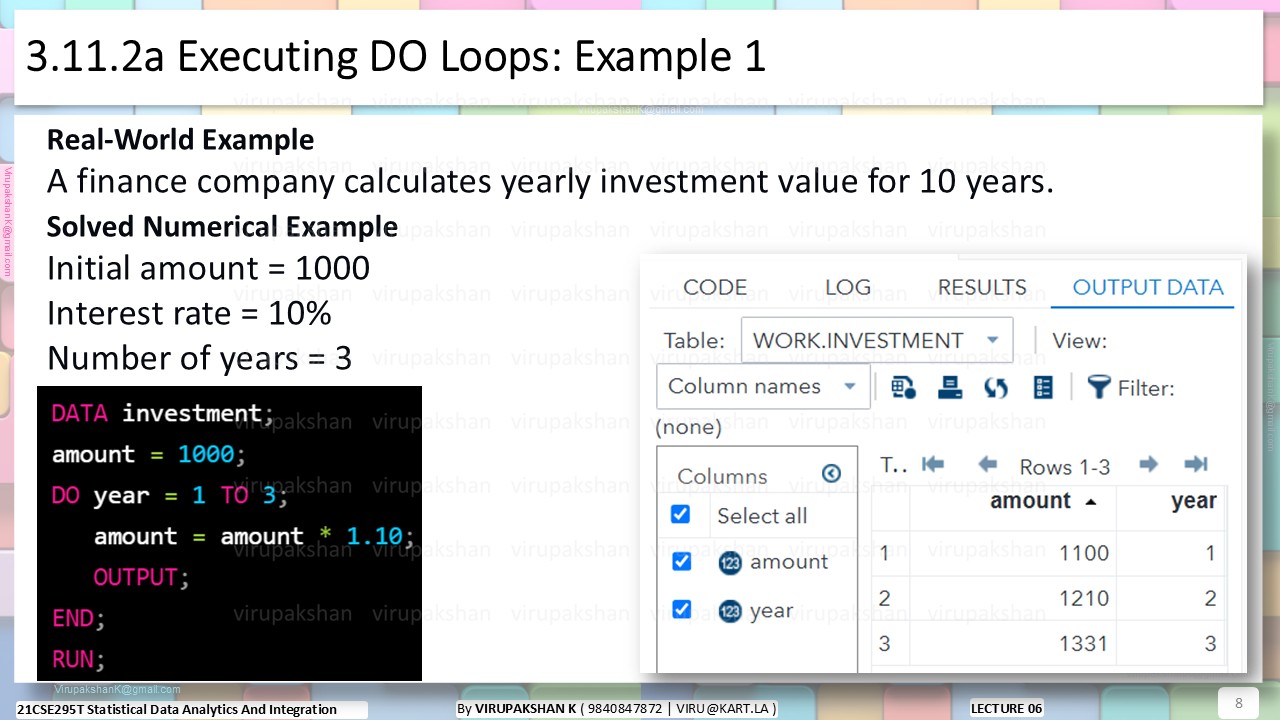Click the Rows 1-3 indicator

(1064, 467)
